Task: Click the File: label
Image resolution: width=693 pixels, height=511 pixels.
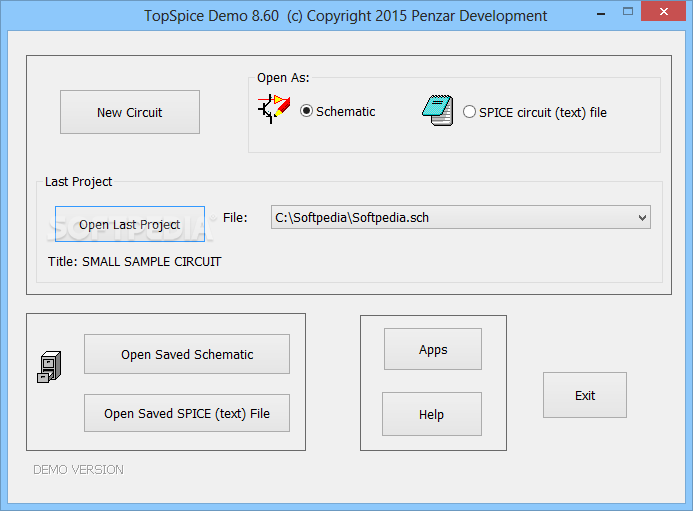Action: tap(235, 217)
